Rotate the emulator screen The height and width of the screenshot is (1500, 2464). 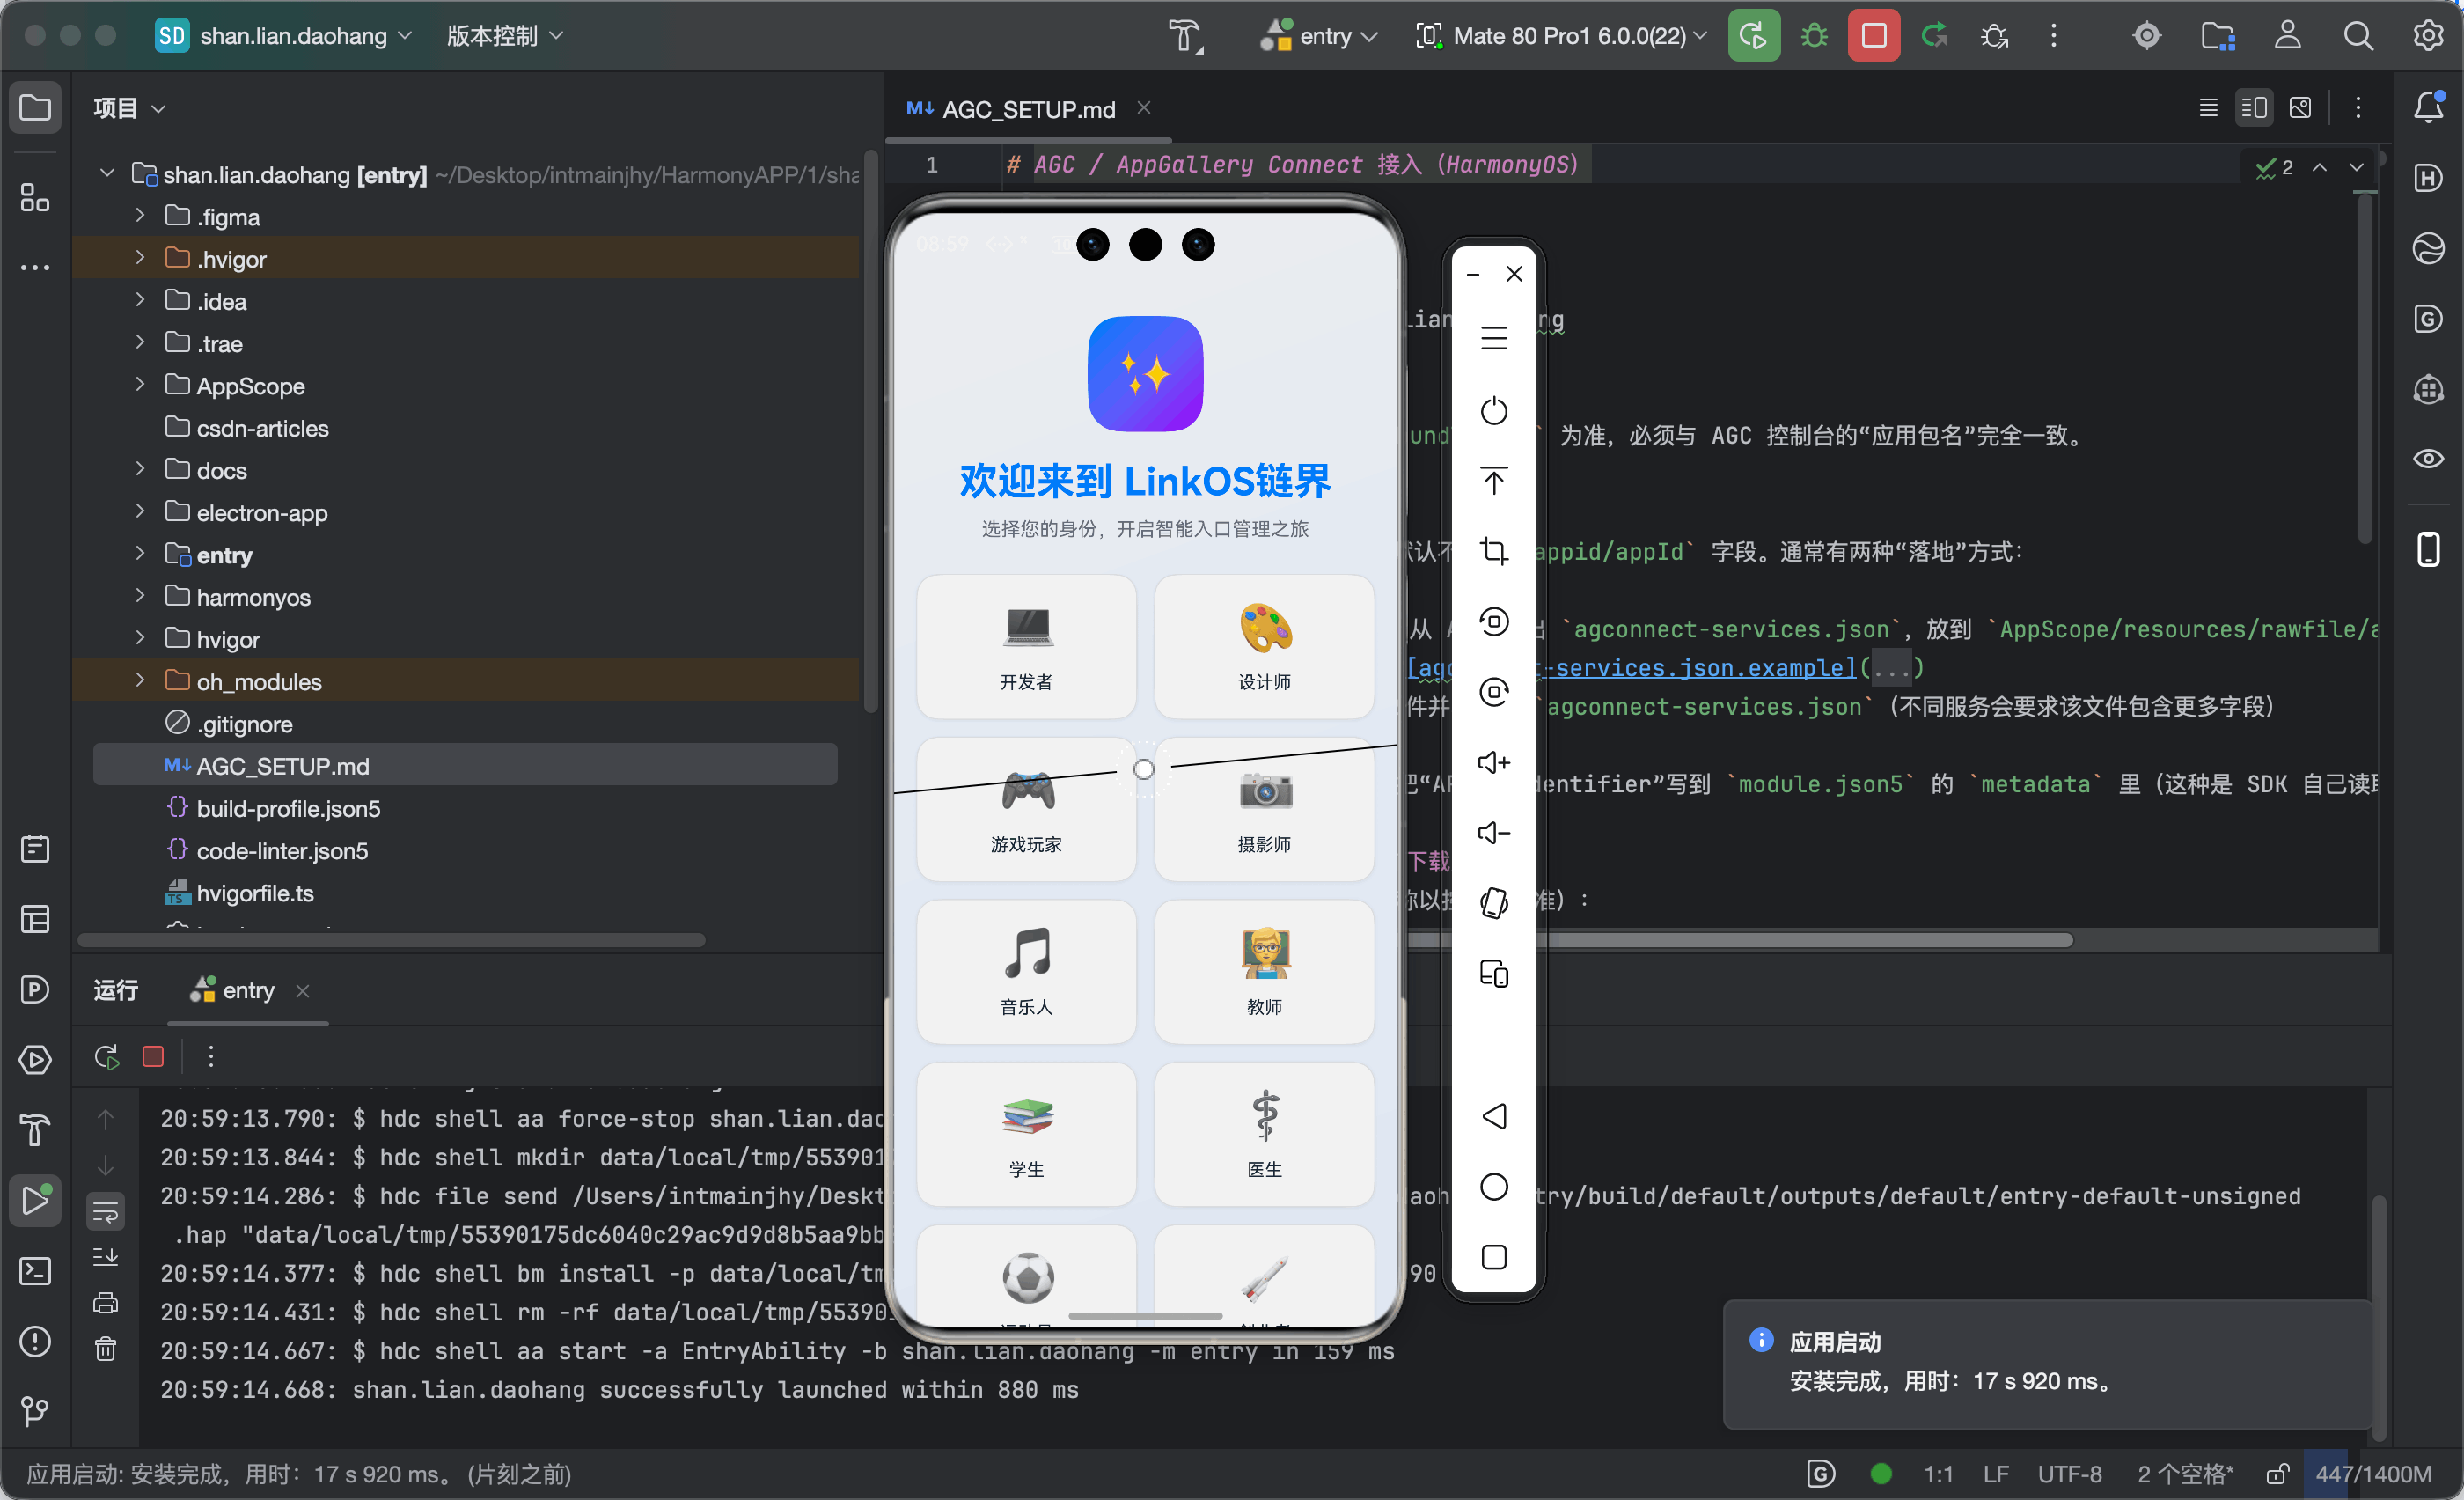[1493, 903]
